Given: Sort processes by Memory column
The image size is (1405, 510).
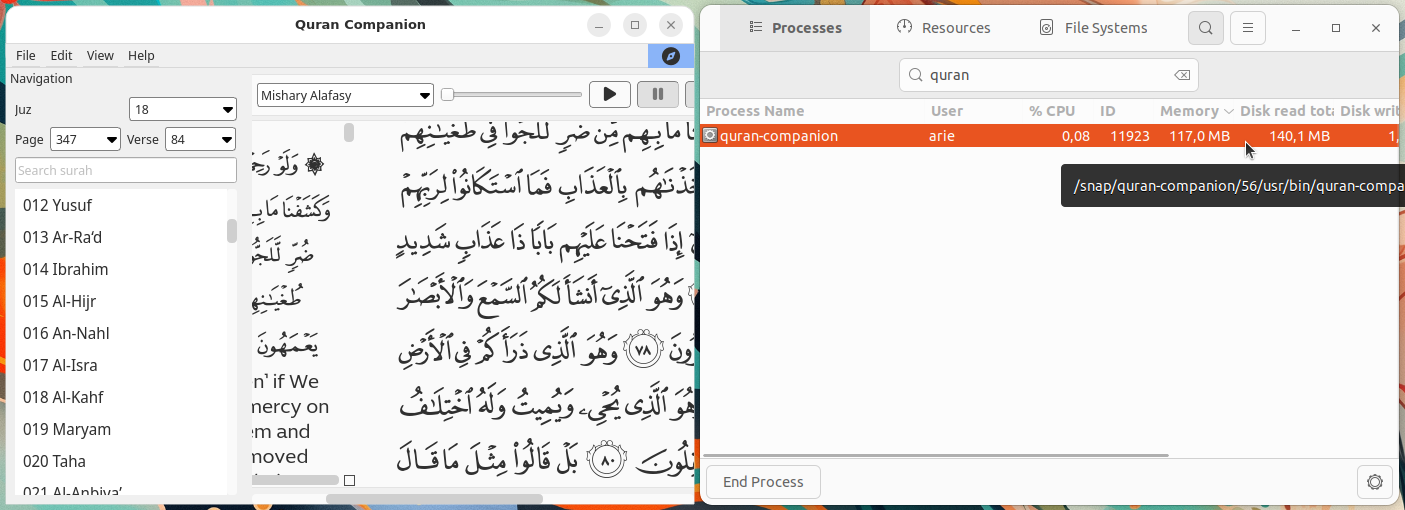Looking at the screenshot, I should (x=1196, y=111).
